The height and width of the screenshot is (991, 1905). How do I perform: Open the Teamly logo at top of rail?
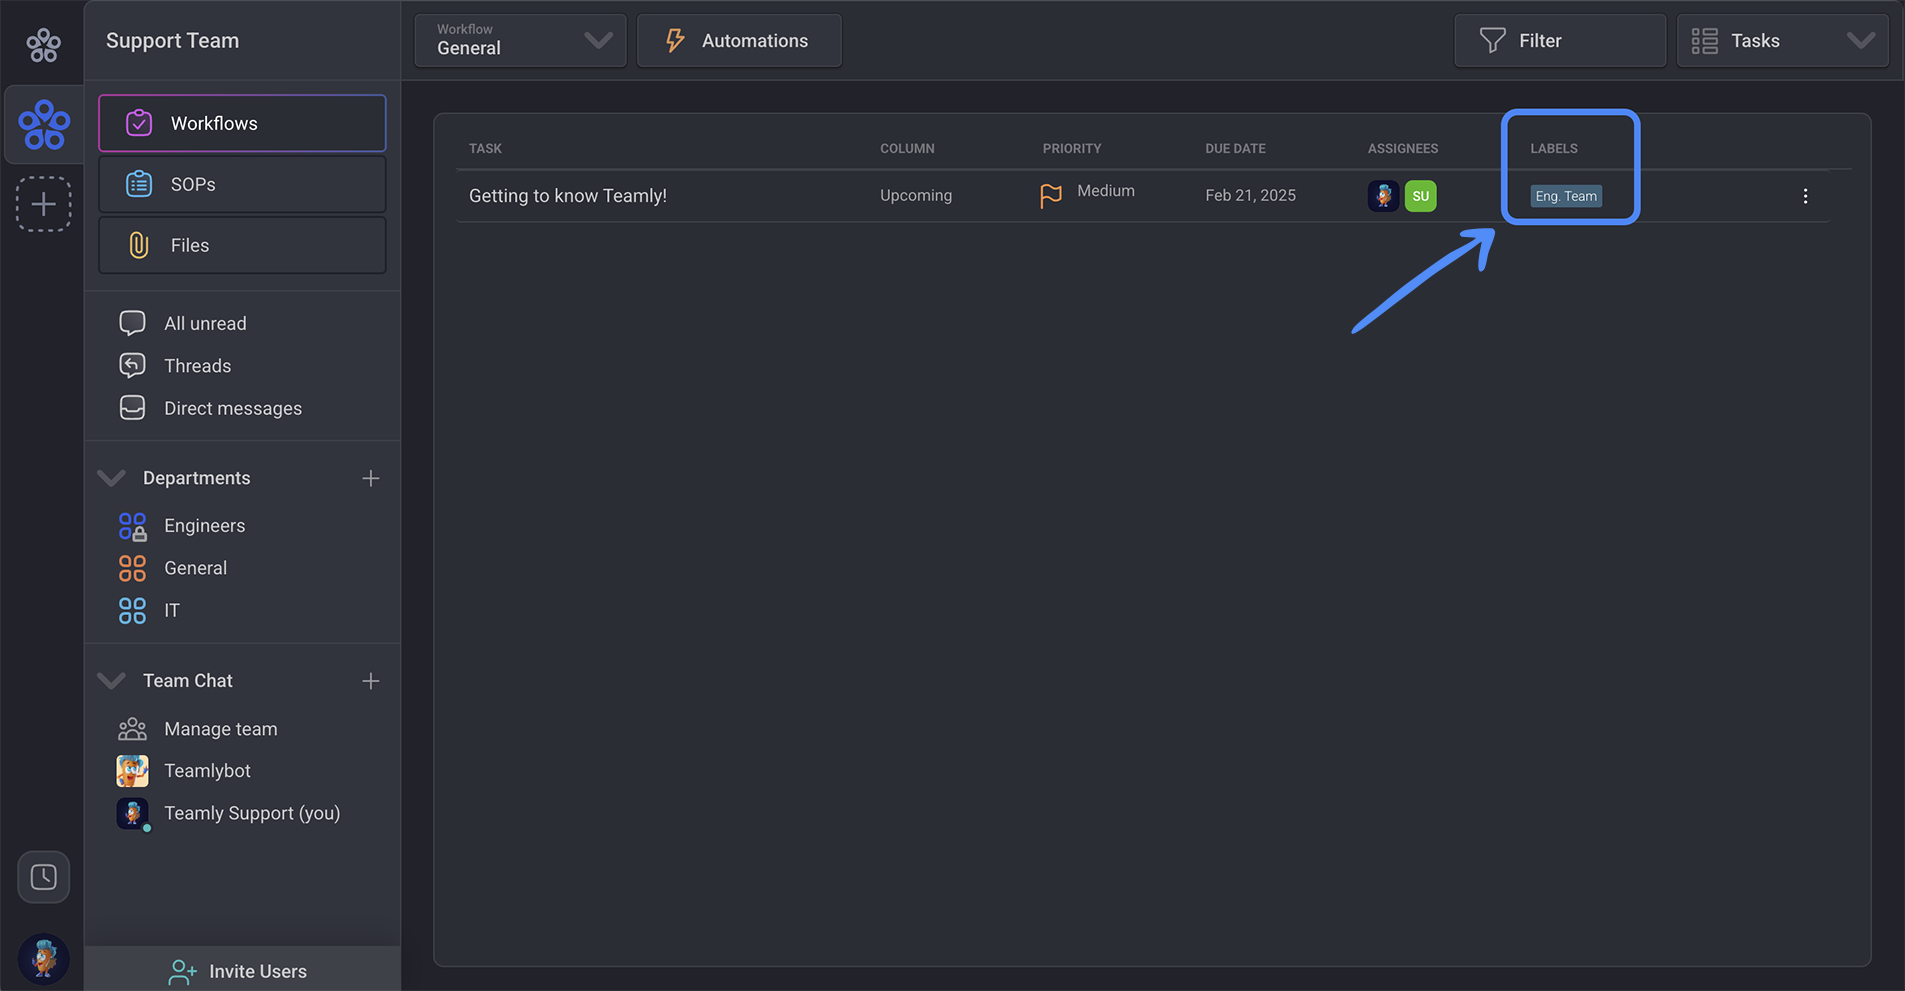(43, 44)
